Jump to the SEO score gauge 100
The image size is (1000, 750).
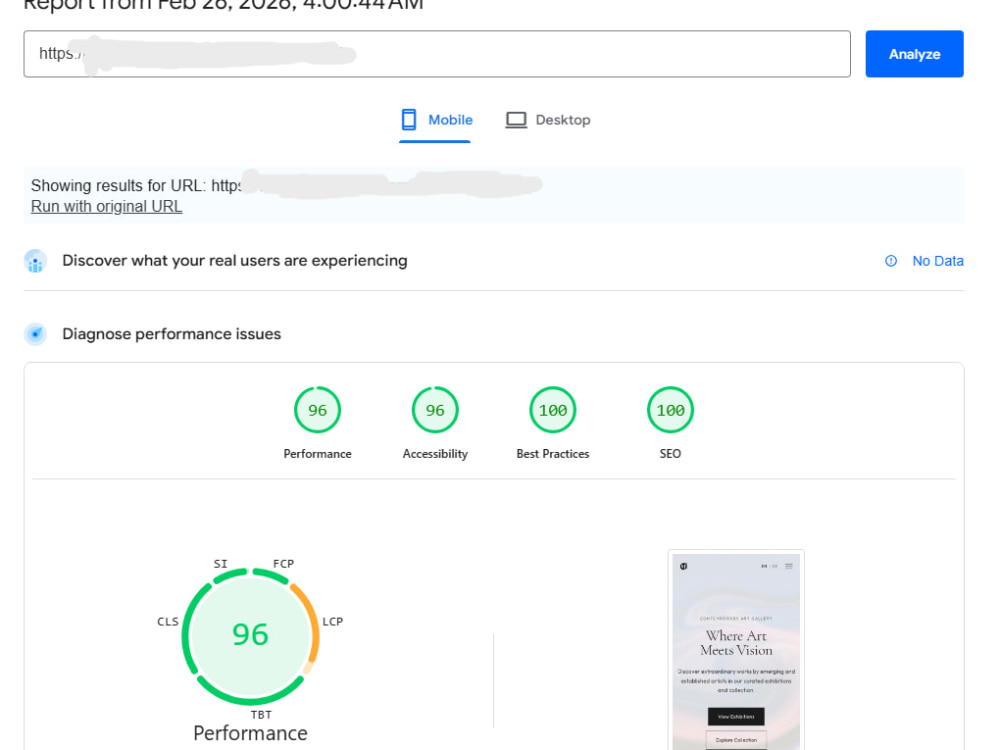pyautogui.click(x=670, y=410)
